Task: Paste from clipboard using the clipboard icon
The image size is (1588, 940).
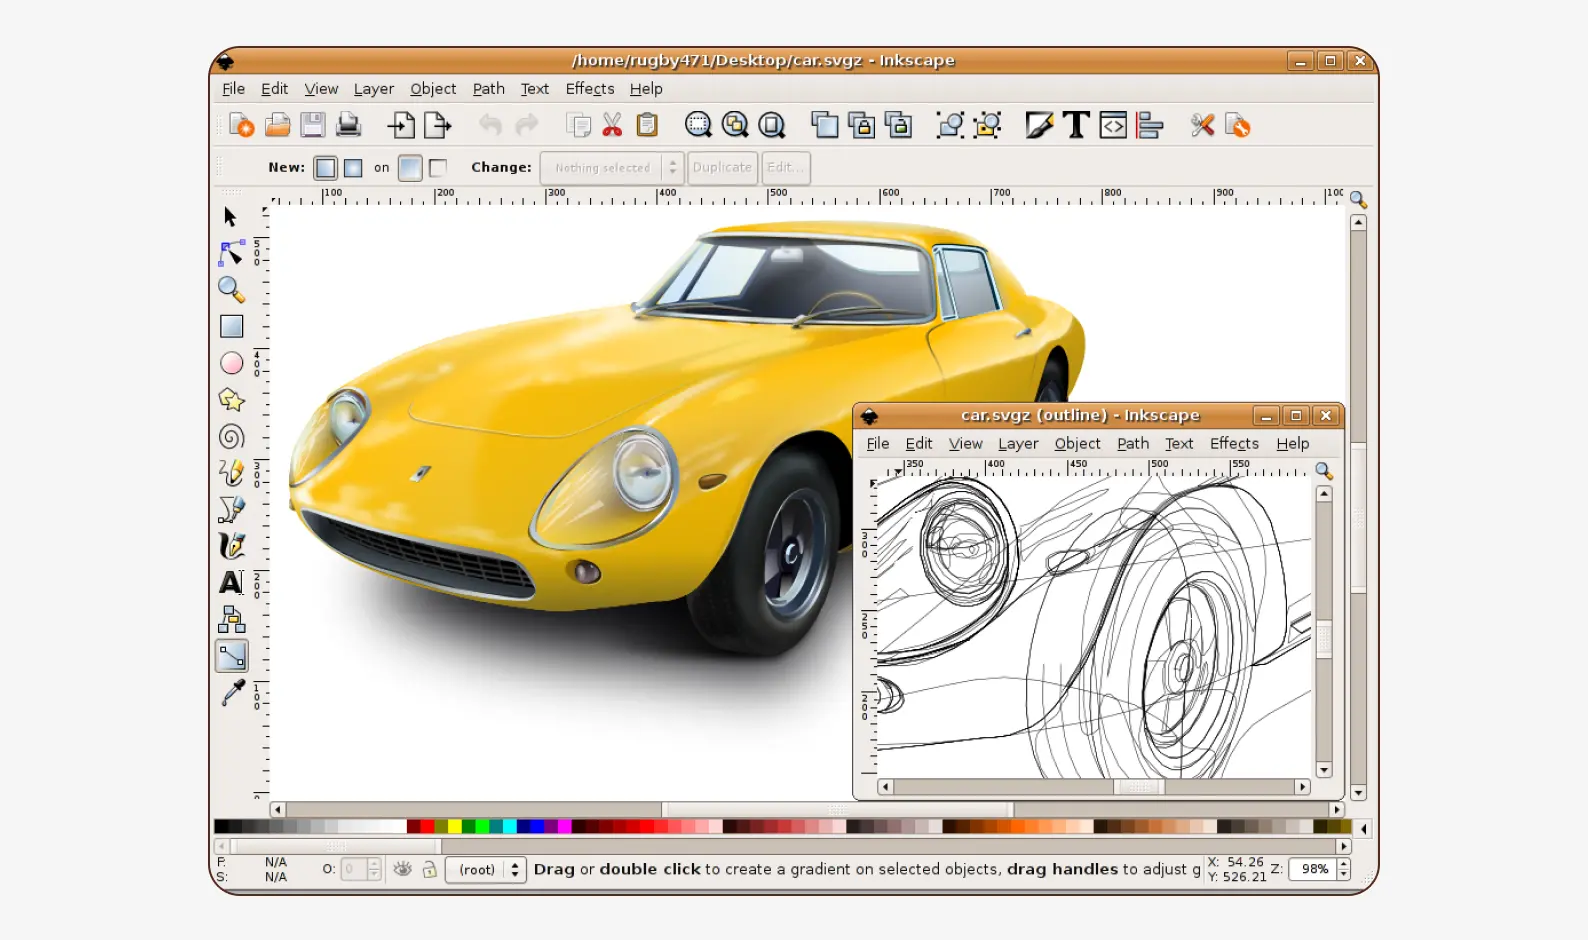Action: [647, 125]
